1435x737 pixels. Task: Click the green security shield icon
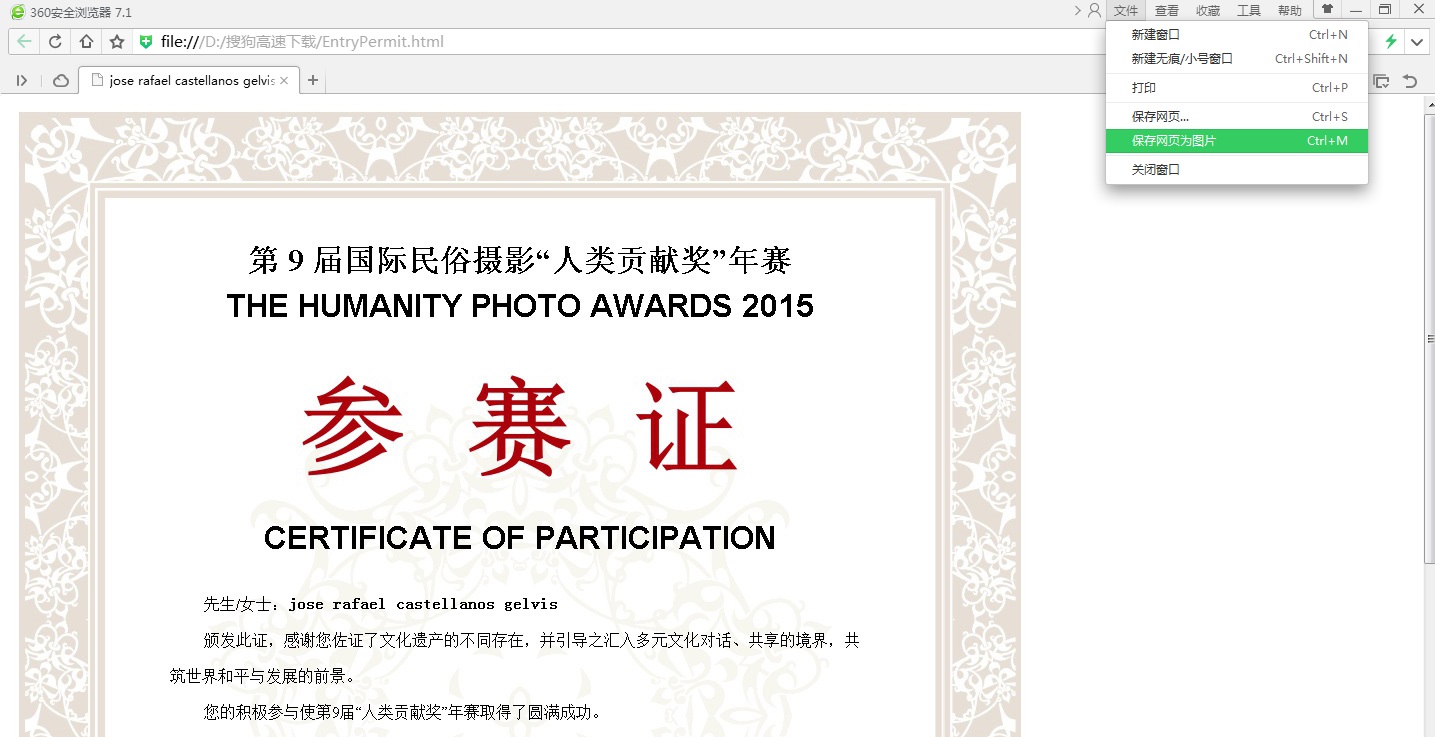click(146, 42)
